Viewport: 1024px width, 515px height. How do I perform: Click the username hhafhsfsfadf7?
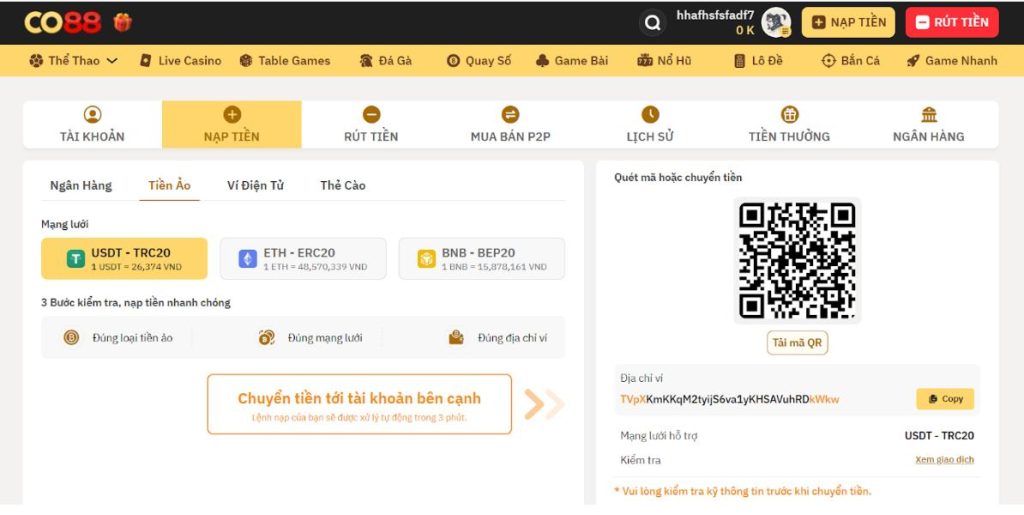[715, 15]
